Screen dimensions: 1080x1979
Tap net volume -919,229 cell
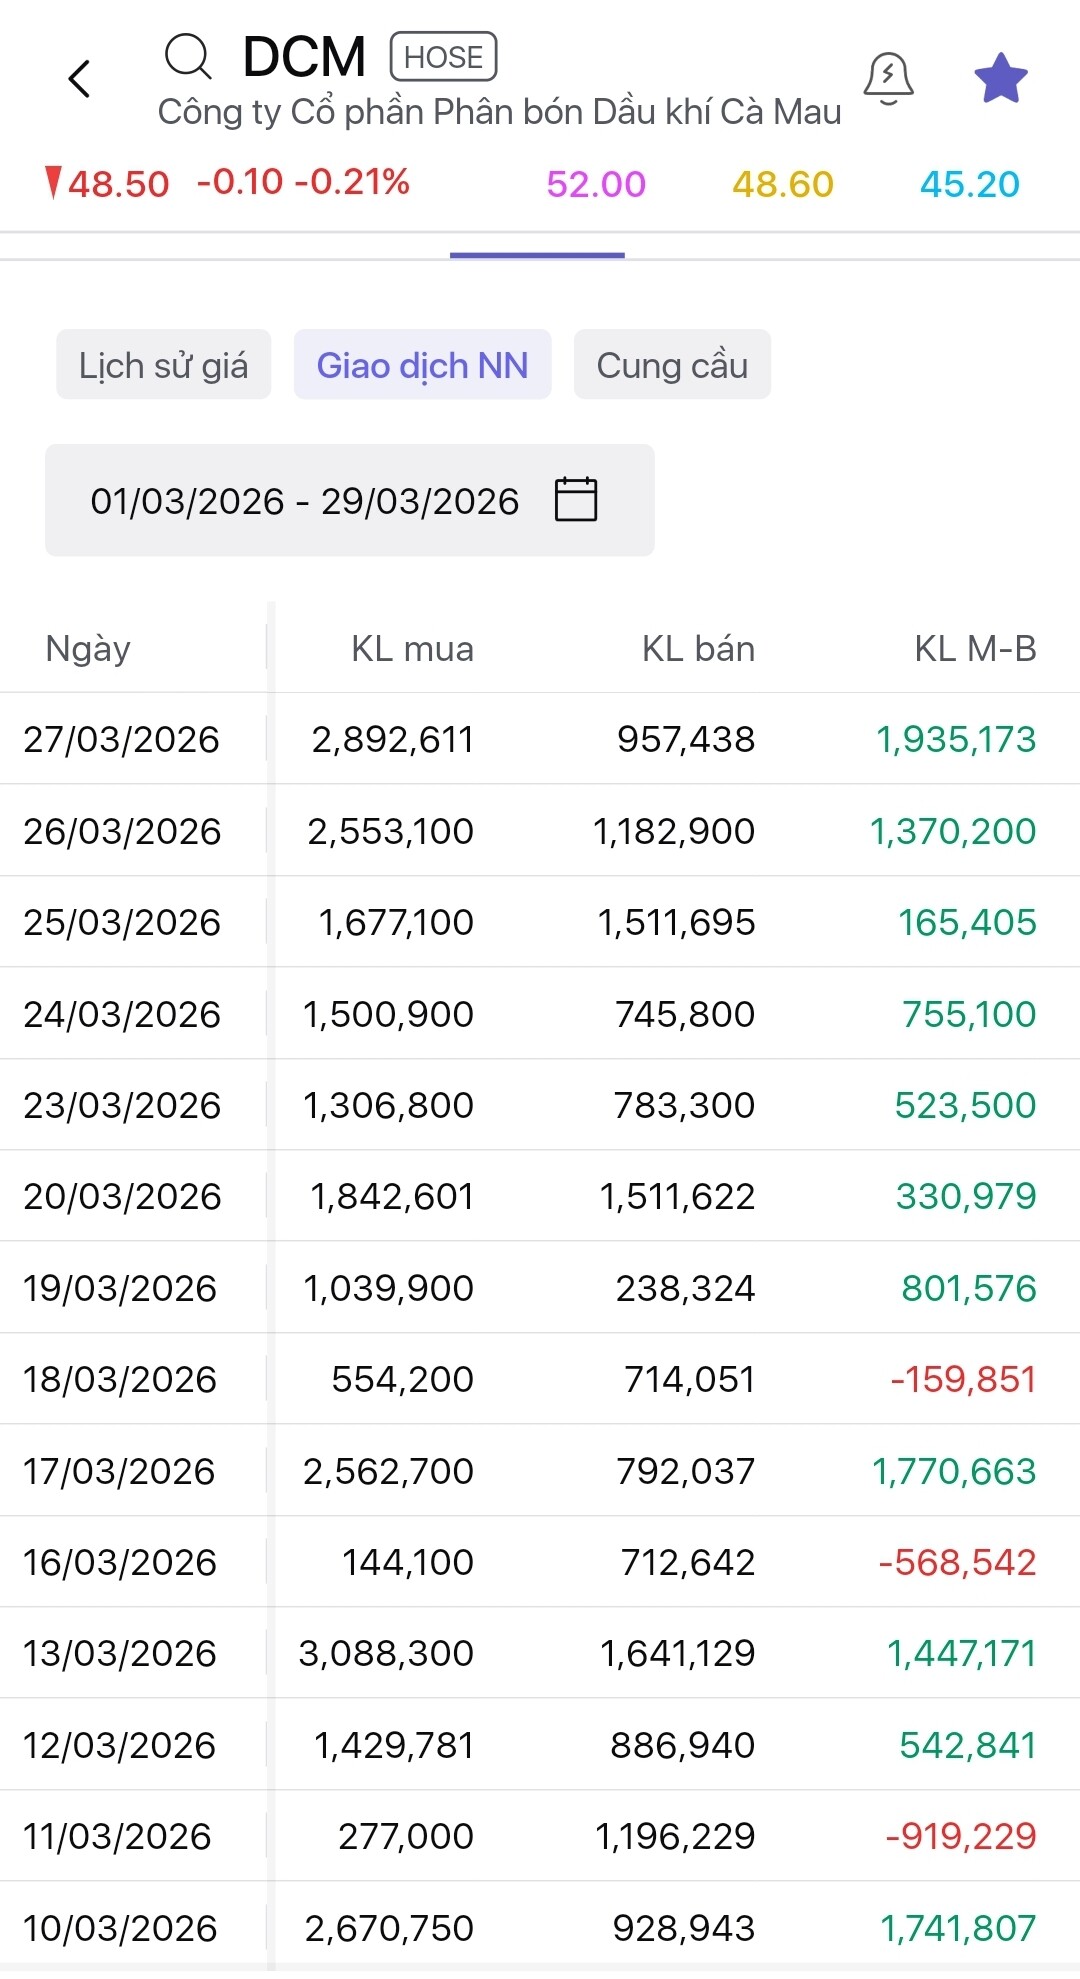point(960,1836)
